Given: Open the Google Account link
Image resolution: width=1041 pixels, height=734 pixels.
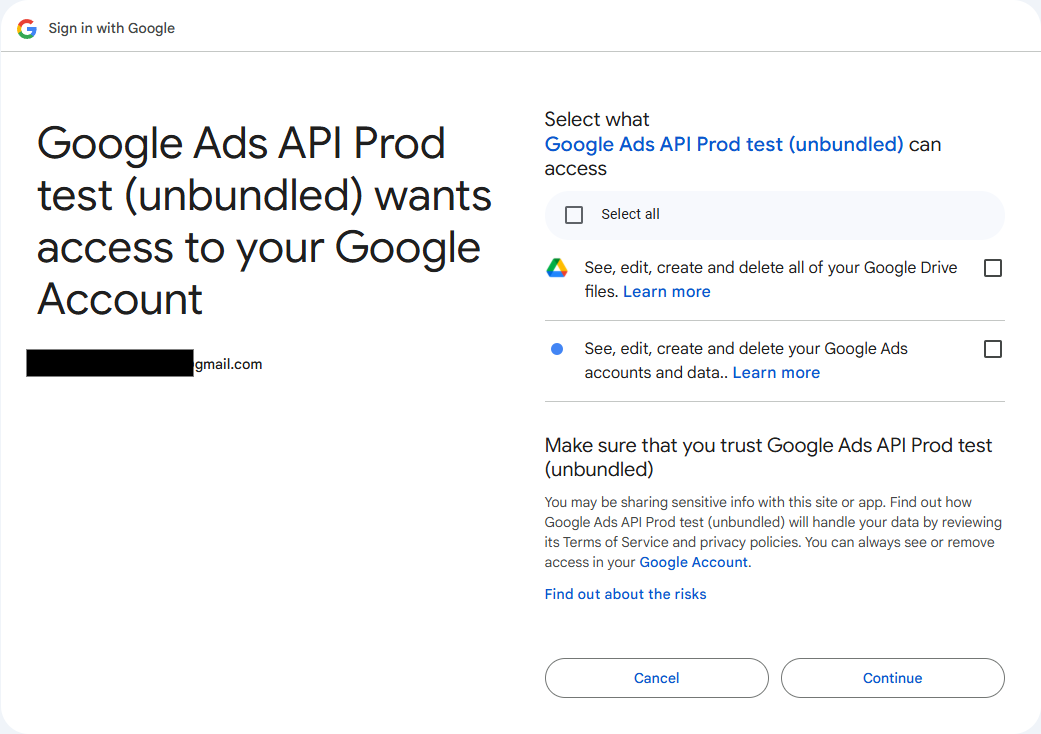Looking at the screenshot, I should coord(693,562).
